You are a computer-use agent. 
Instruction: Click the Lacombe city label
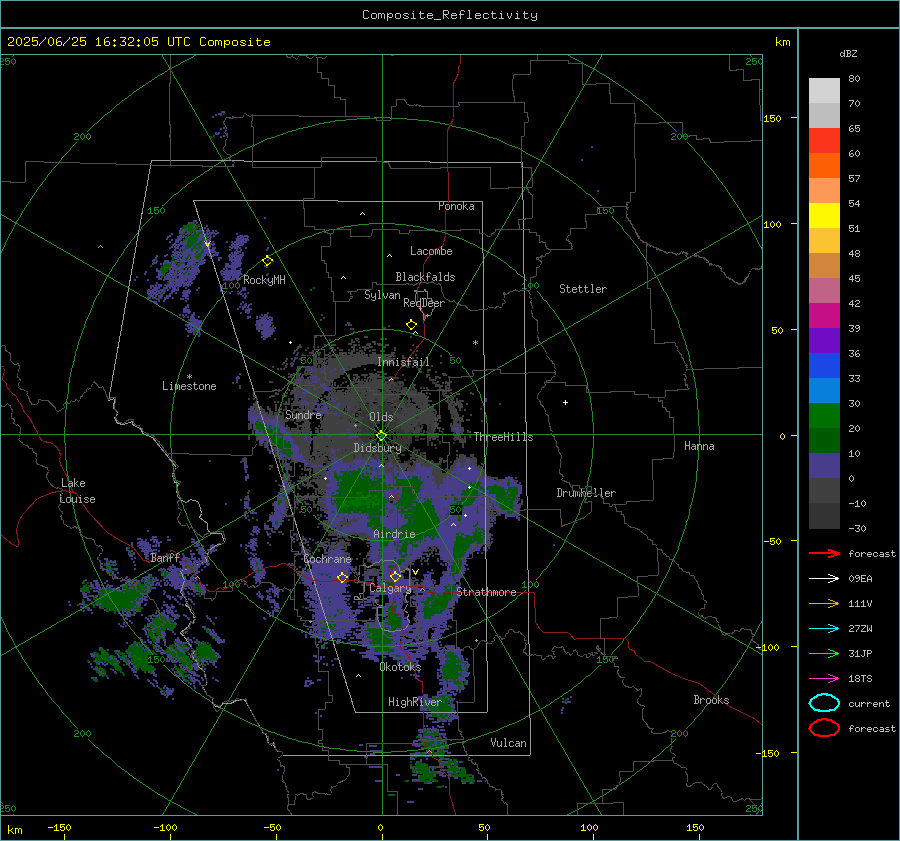coord(431,251)
